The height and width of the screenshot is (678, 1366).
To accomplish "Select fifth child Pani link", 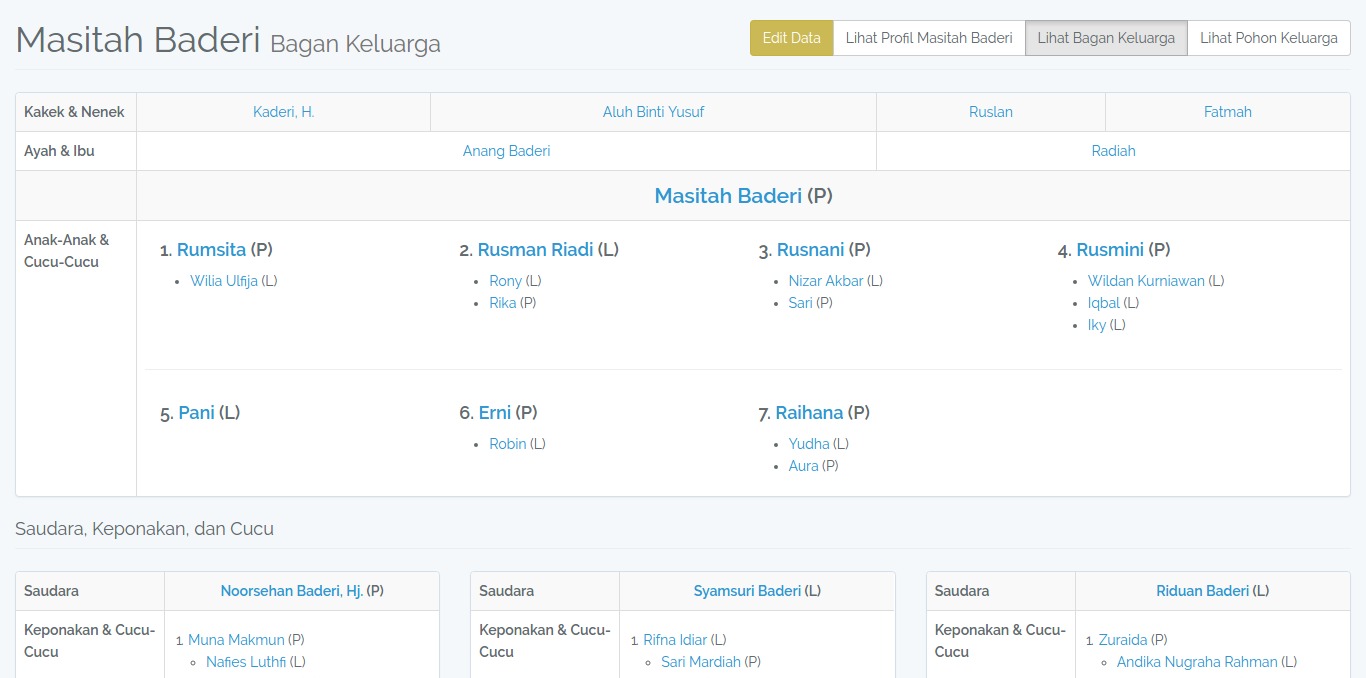I will [196, 413].
